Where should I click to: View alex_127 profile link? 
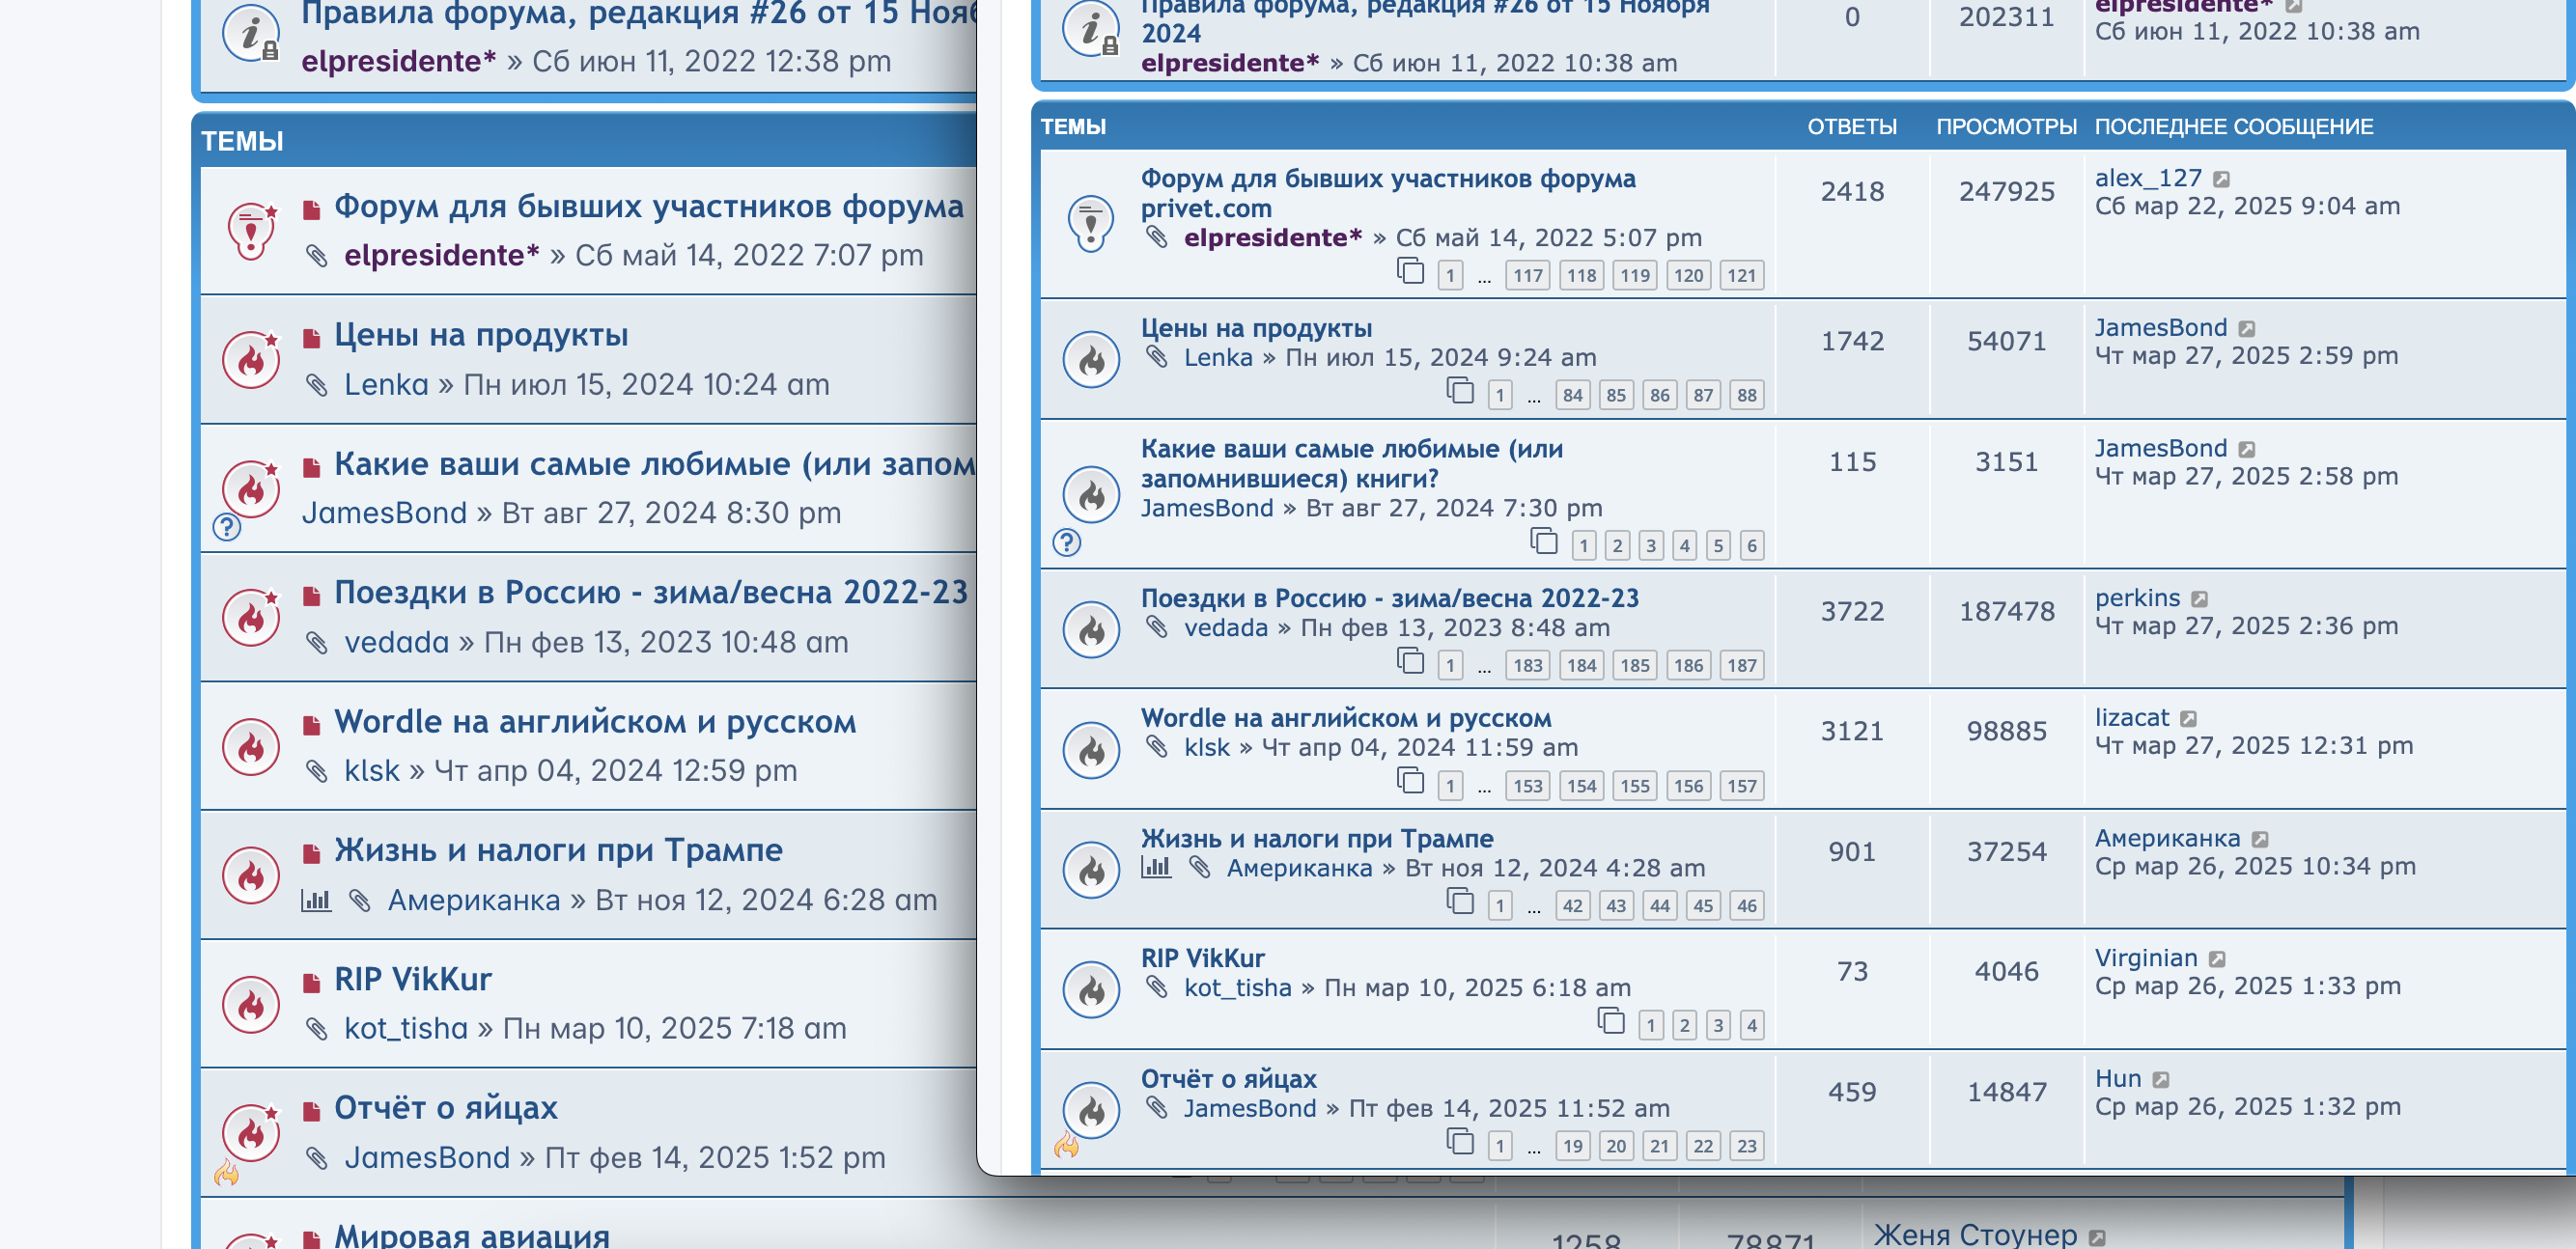[2148, 178]
